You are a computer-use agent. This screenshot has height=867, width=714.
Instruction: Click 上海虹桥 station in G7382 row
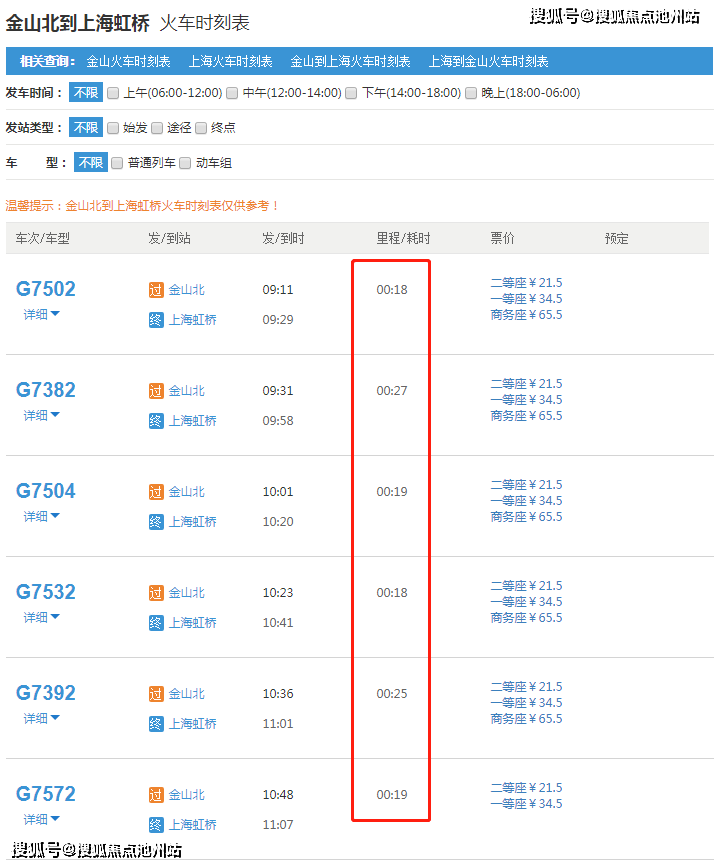pos(192,421)
